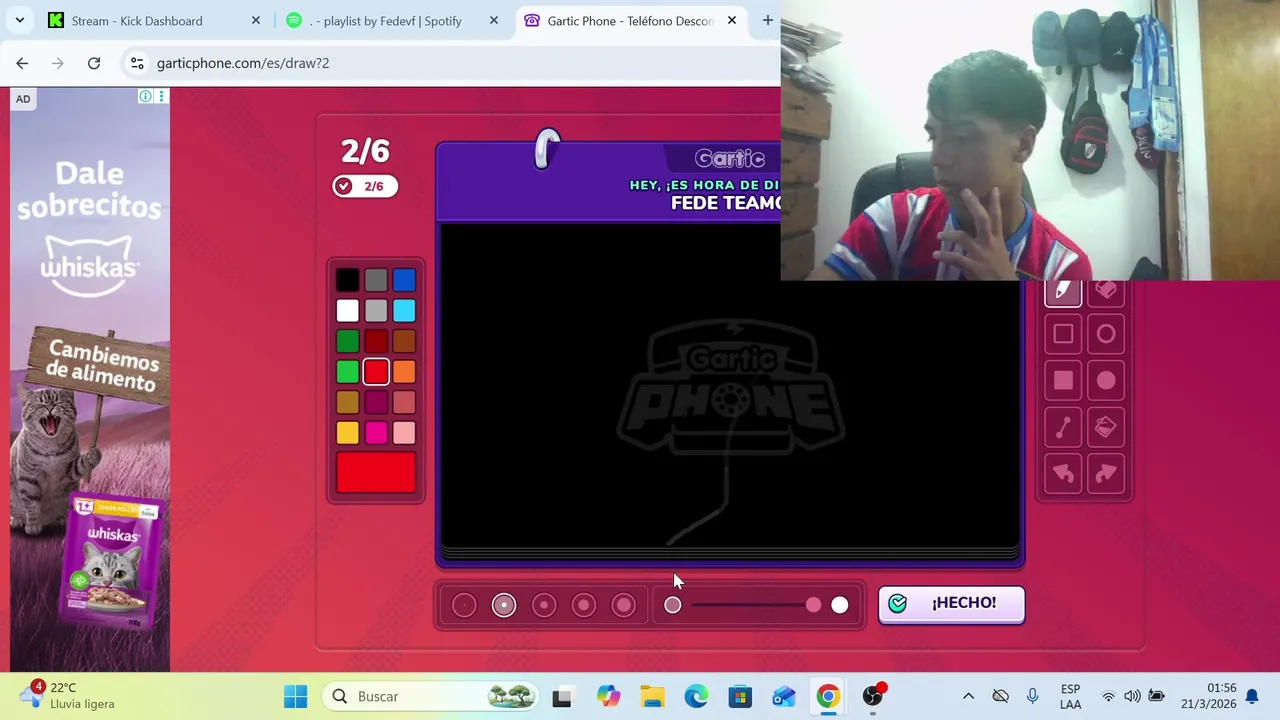Pick the hot pink color swatch
The image size is (1280, 720).
point(376,433)
